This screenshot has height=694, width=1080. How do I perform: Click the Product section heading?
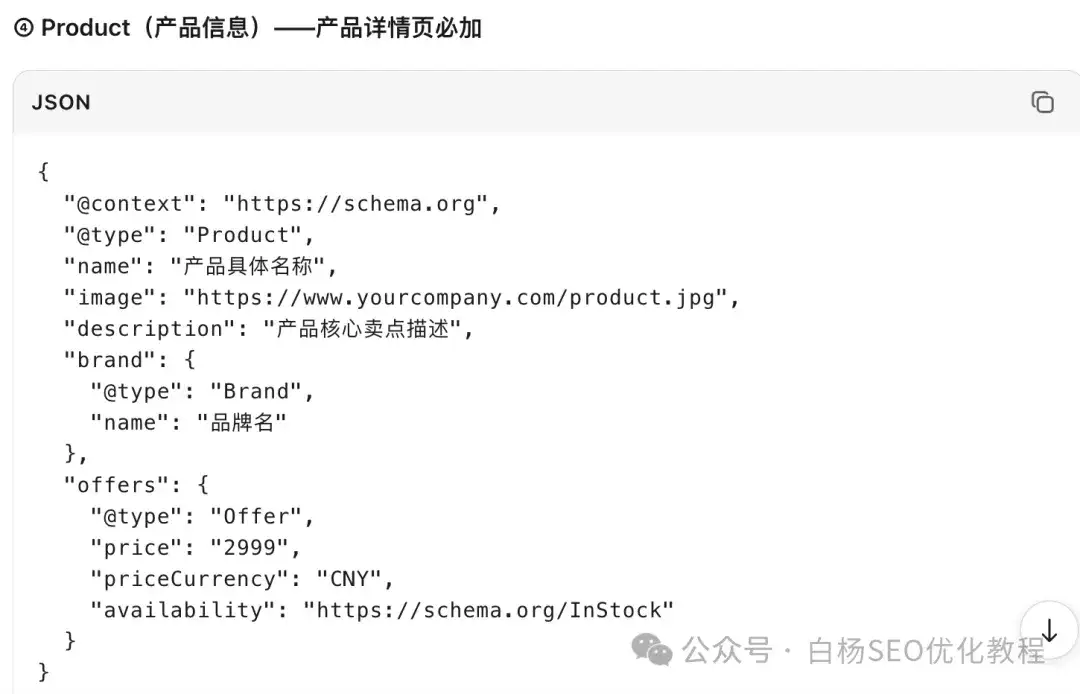248,28
